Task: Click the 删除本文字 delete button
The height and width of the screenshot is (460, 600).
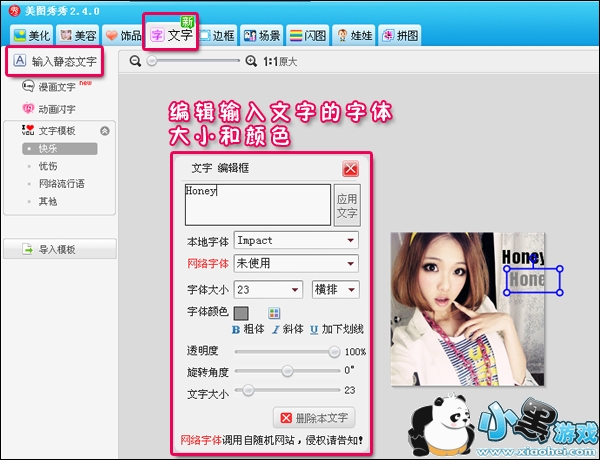Action: click(x=314, y=417)
